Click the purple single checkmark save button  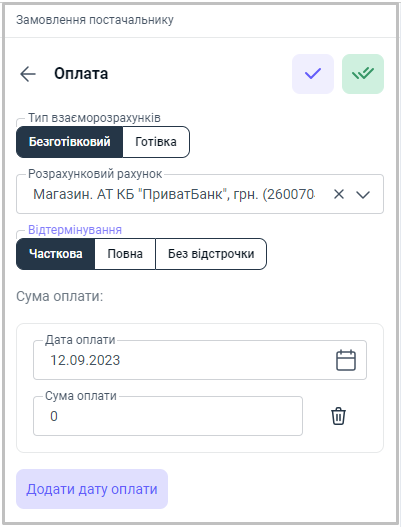click(x=313, y=74)
